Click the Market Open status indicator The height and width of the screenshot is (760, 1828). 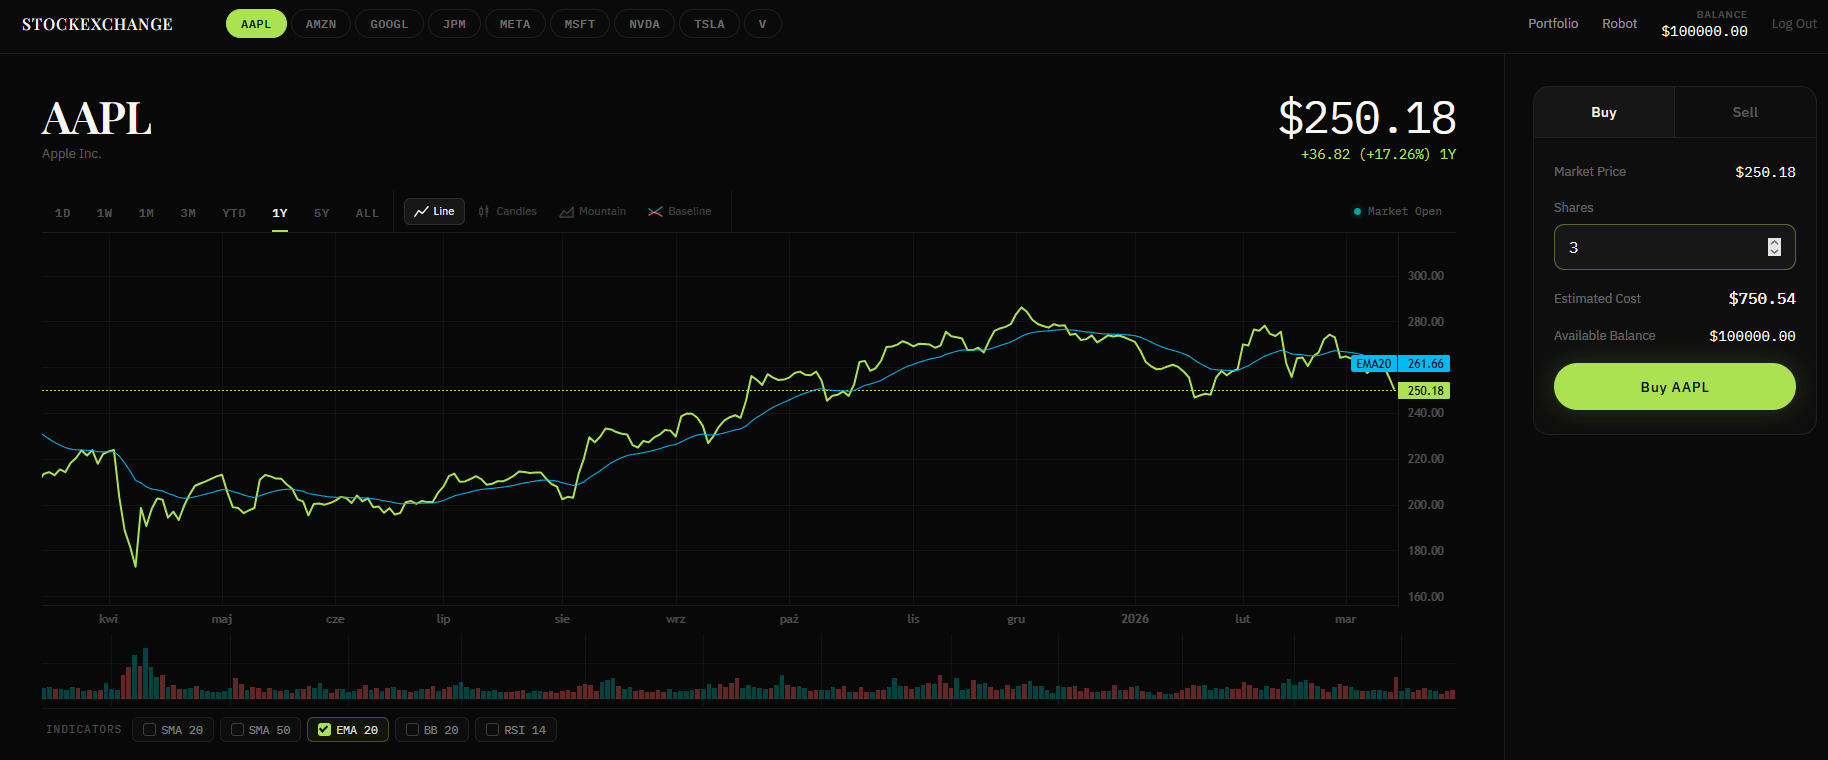pos(1397,212)
